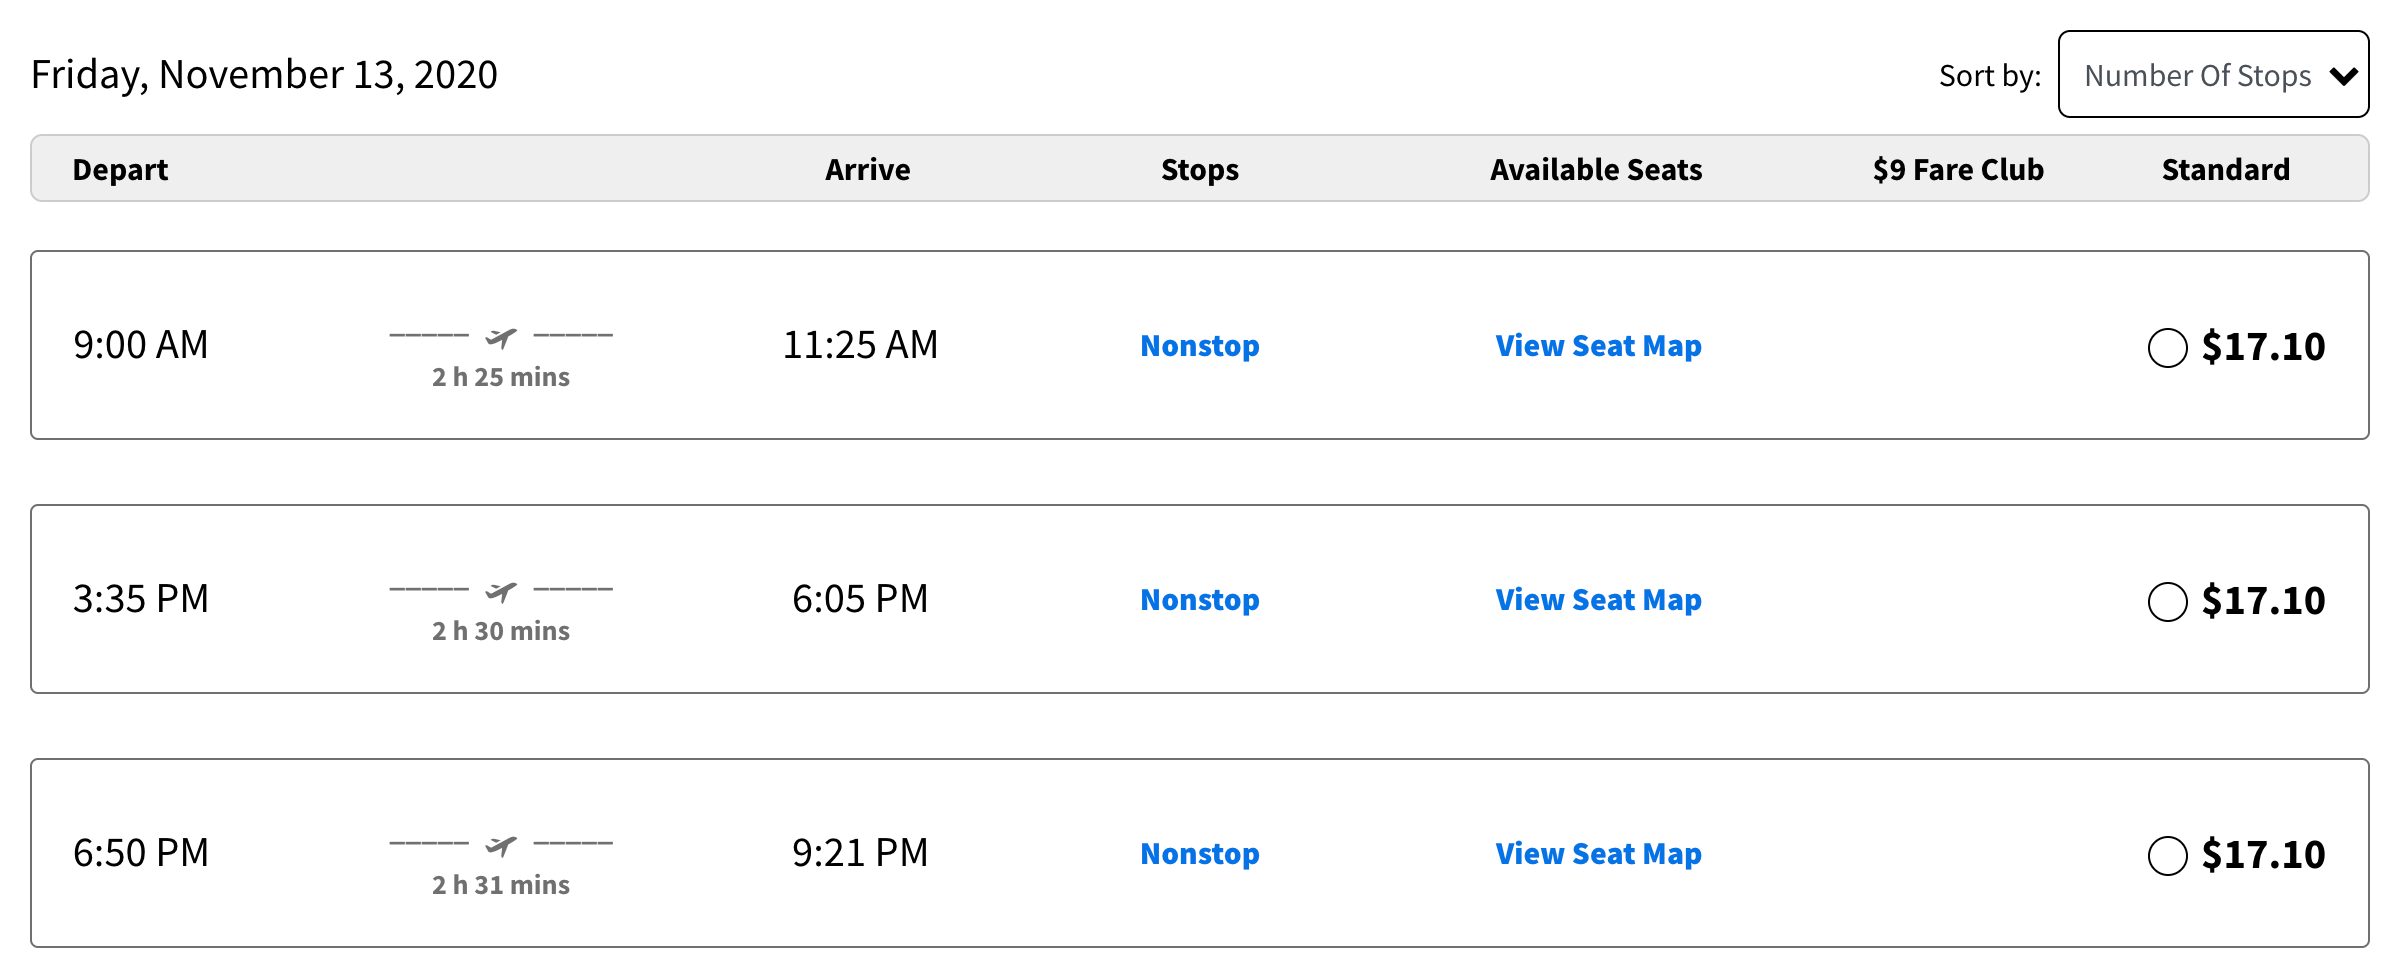Click the airplane icon on the 3:35 PM flight
This screenshot has width=2398, height=978.
(x=502, y=590)
